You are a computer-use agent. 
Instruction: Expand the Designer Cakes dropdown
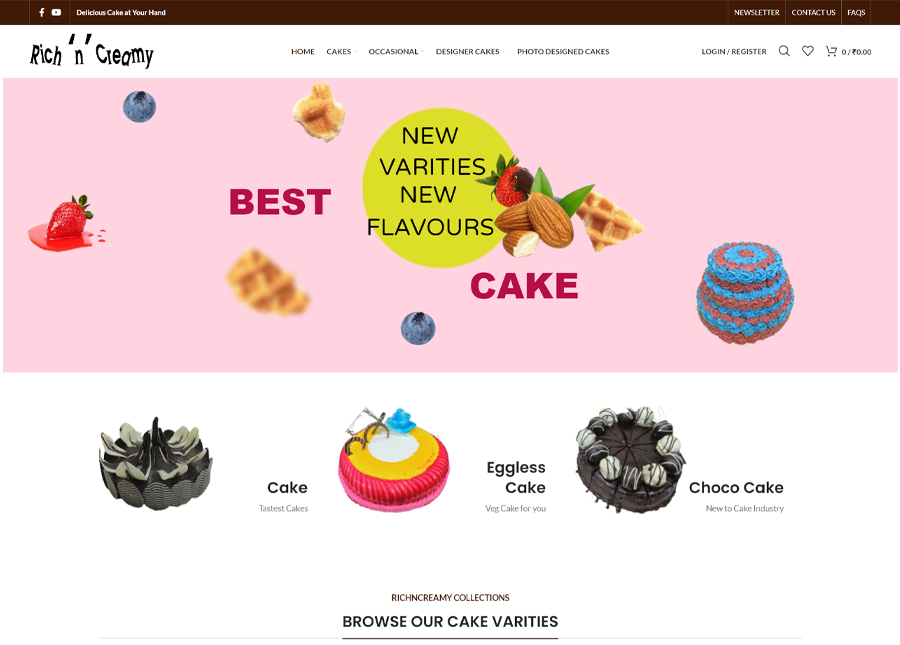tap(470, 52)
